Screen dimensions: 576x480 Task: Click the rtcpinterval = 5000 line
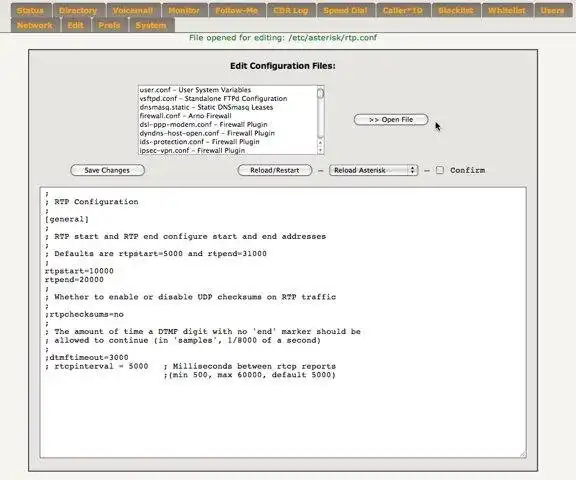(97, 366)
